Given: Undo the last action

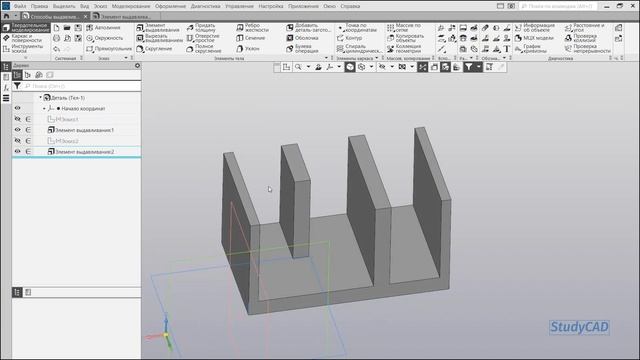Looking at the screenshot, I should 56,49.
